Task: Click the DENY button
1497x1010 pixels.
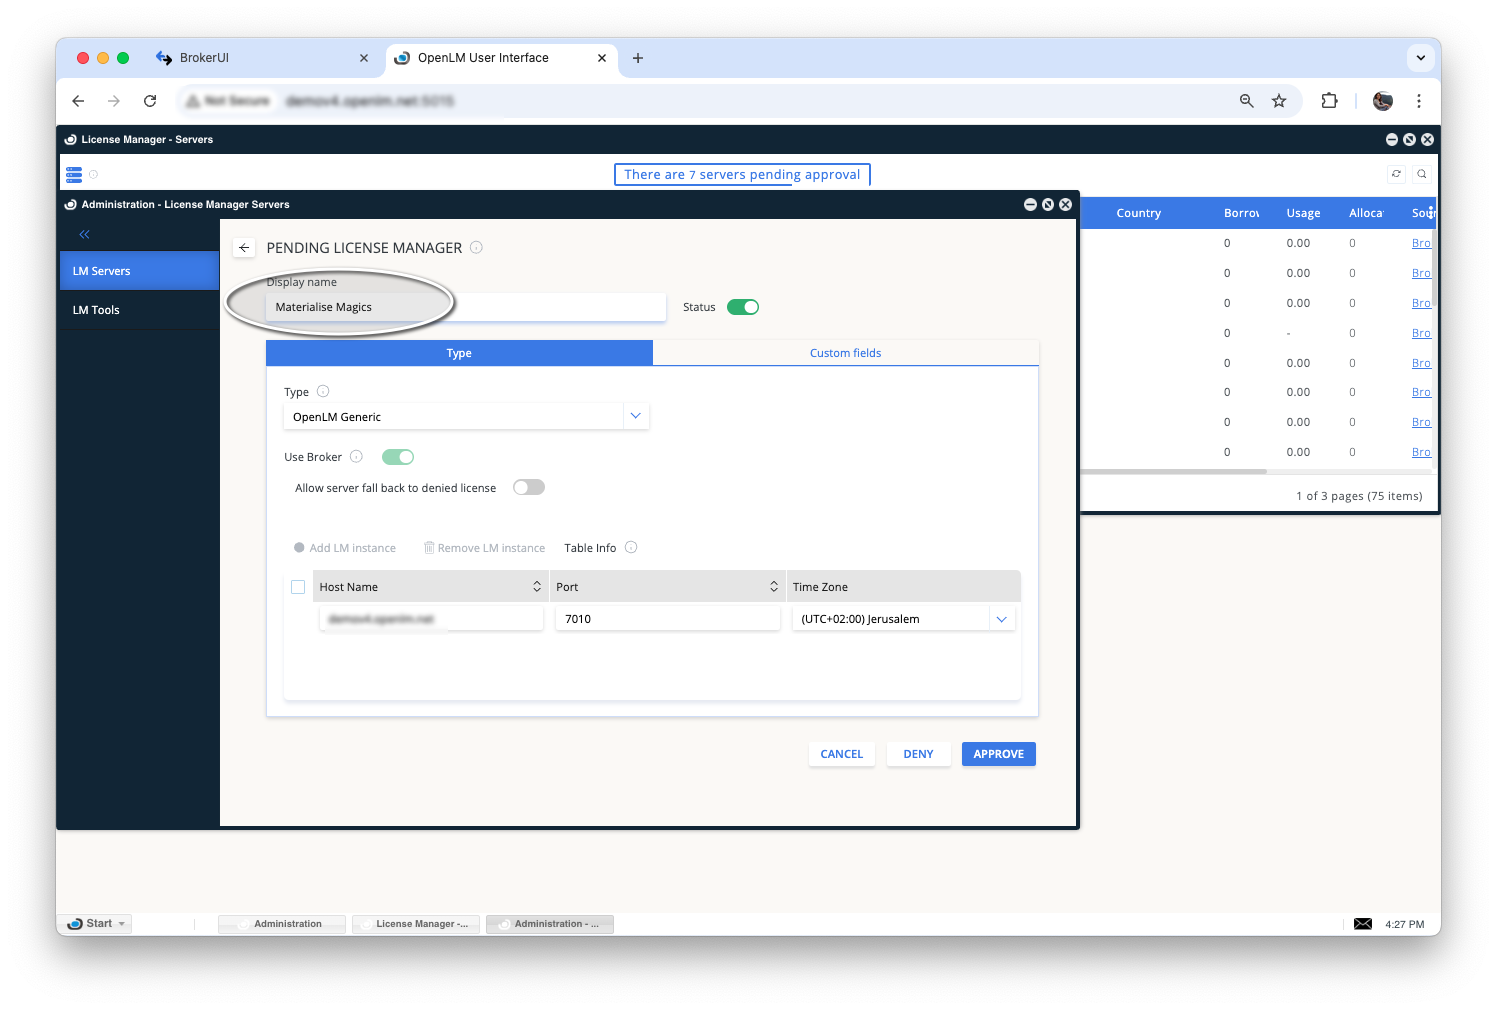Action: click(x=918, y=754)
